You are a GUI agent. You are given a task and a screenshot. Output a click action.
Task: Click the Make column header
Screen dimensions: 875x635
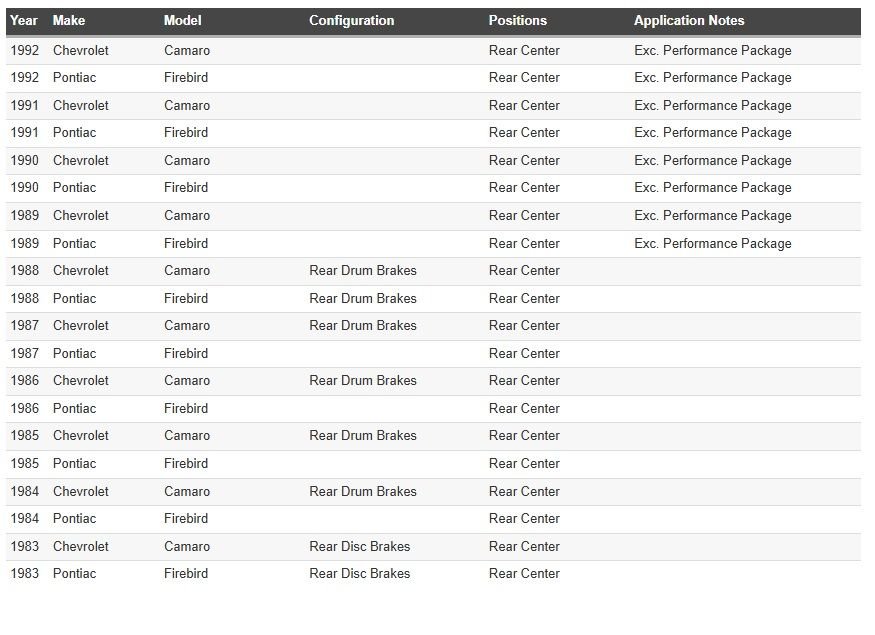coord(69,21)
